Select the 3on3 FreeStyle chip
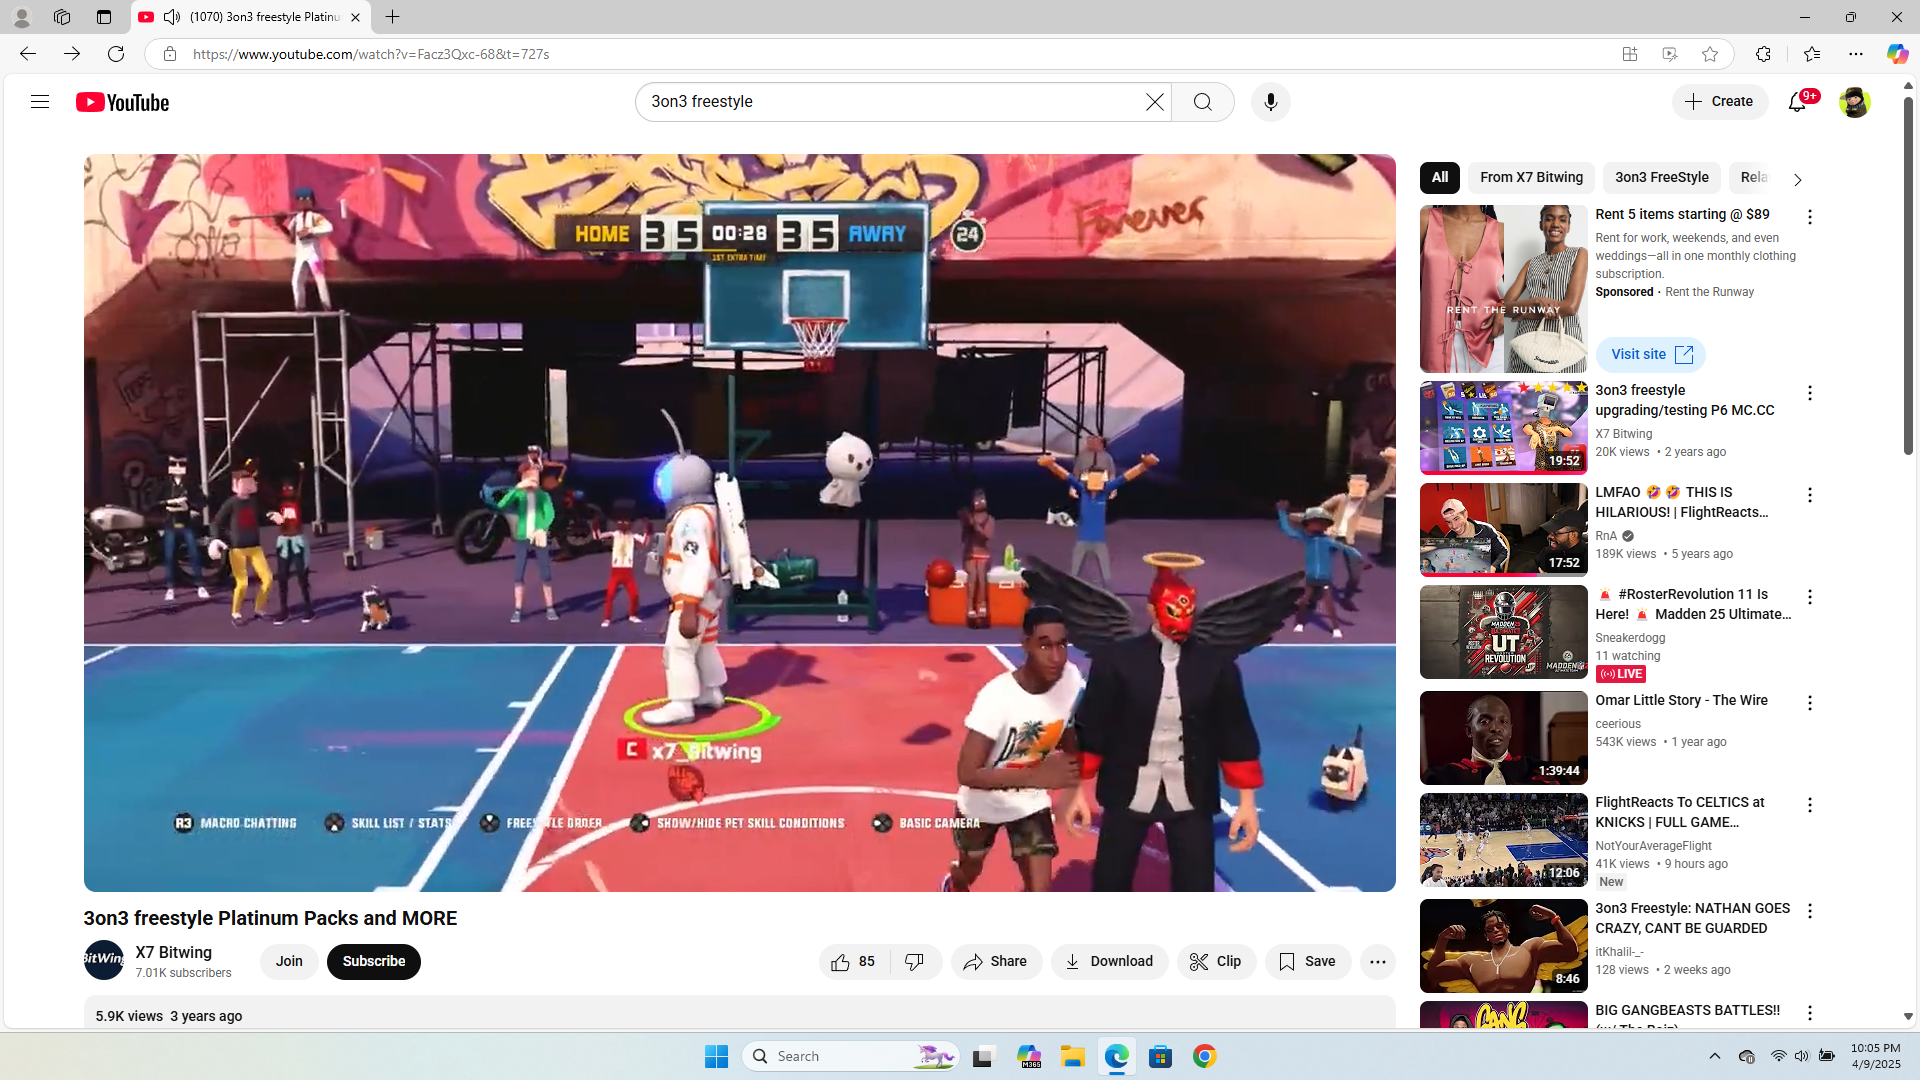Image resolution: width=1920 pixels, height=1080 pixels. 1661,178
